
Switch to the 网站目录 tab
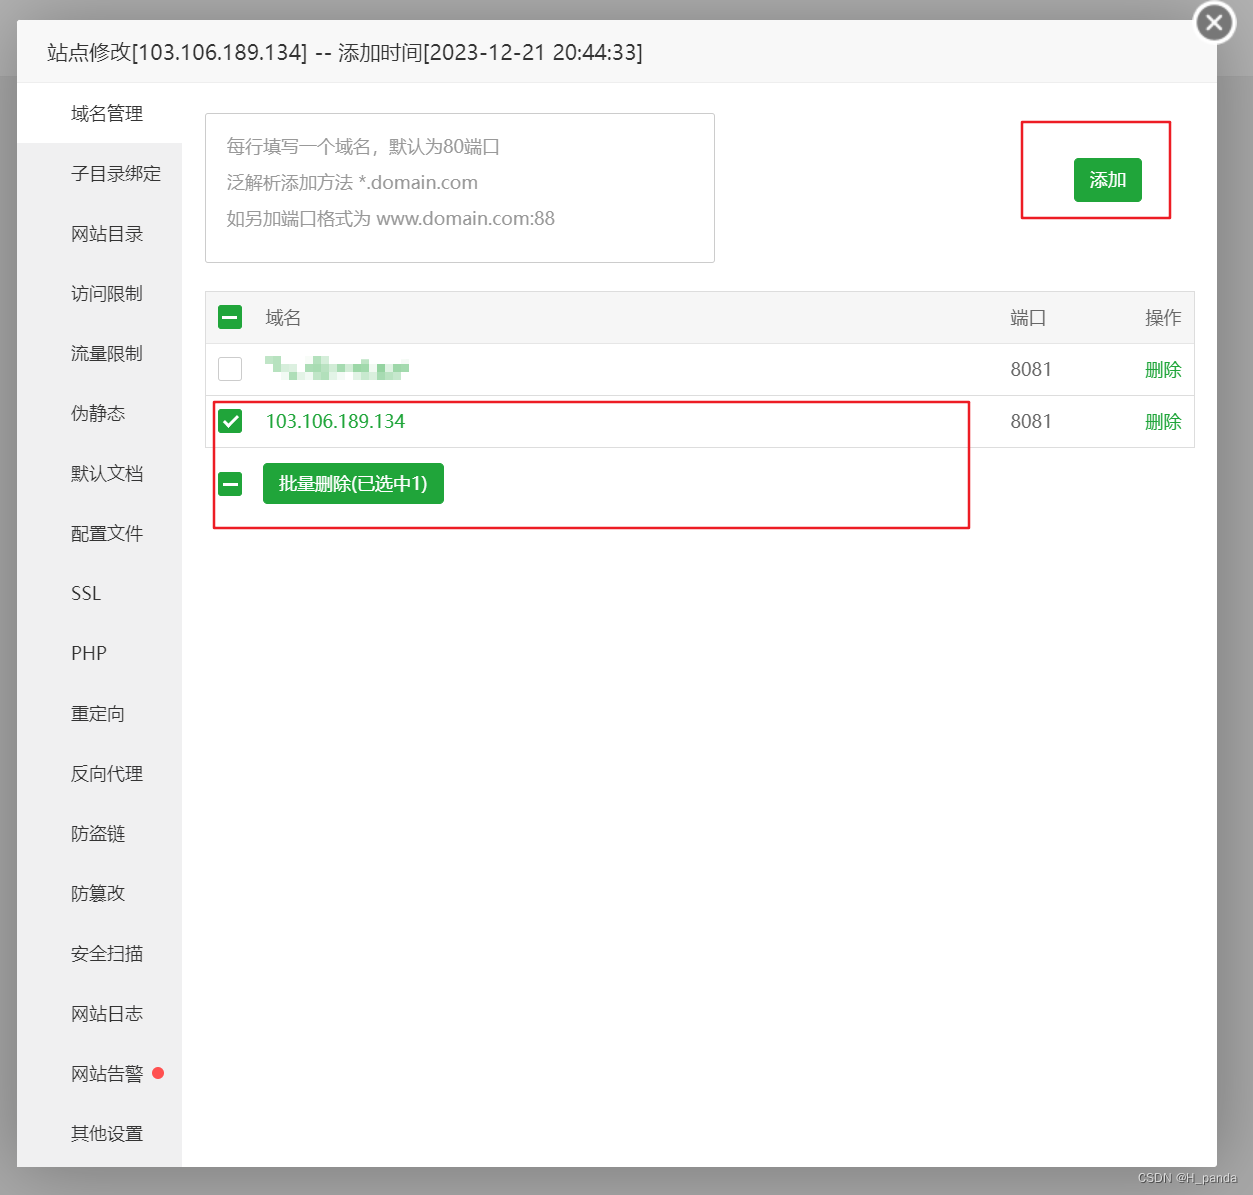coord(99,233)
